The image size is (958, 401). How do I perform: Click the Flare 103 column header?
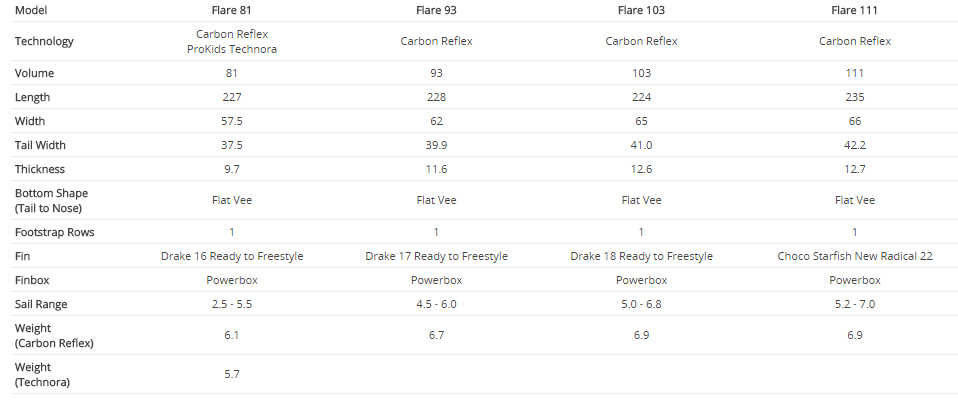click(x=641, y=10)
